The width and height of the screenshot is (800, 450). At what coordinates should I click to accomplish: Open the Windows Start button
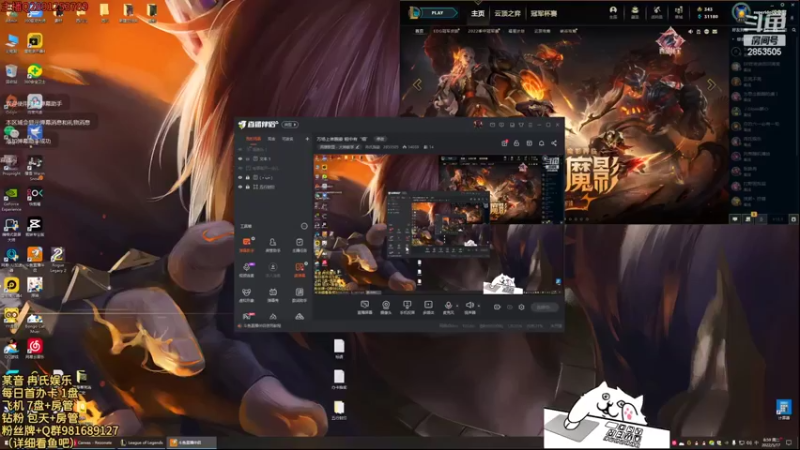click(6, 443)
